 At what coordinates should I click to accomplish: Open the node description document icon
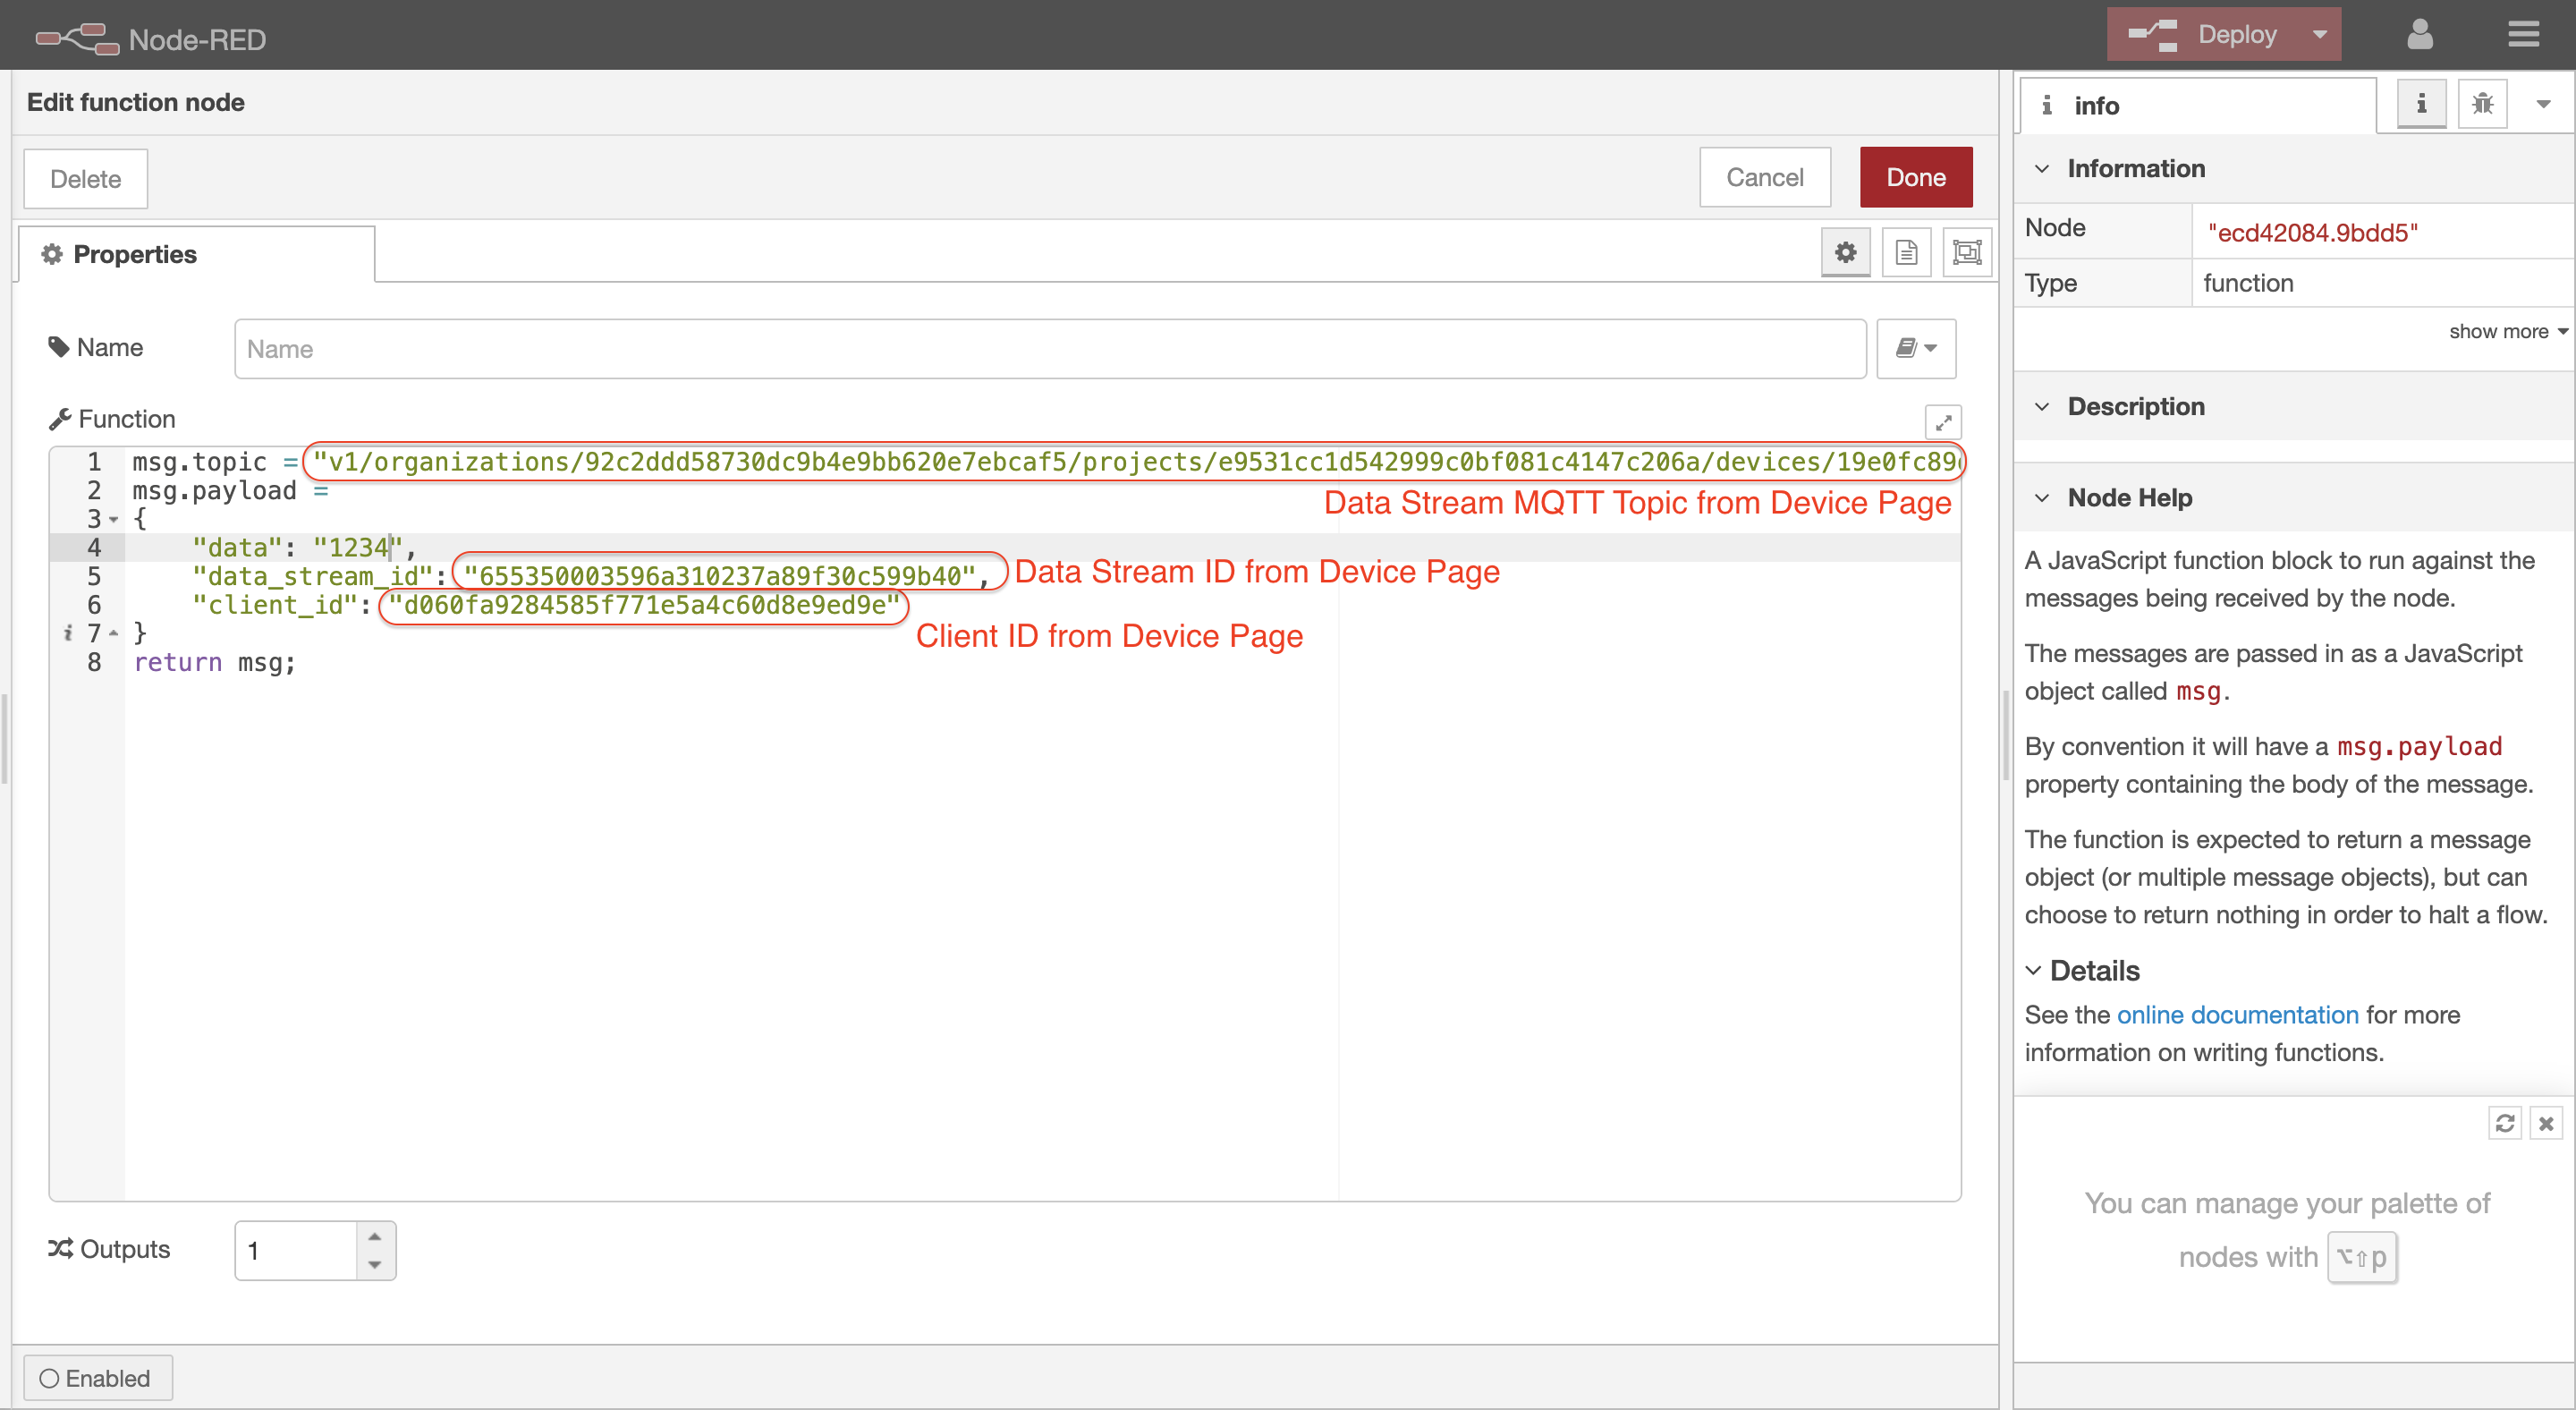click(1906, 252)
